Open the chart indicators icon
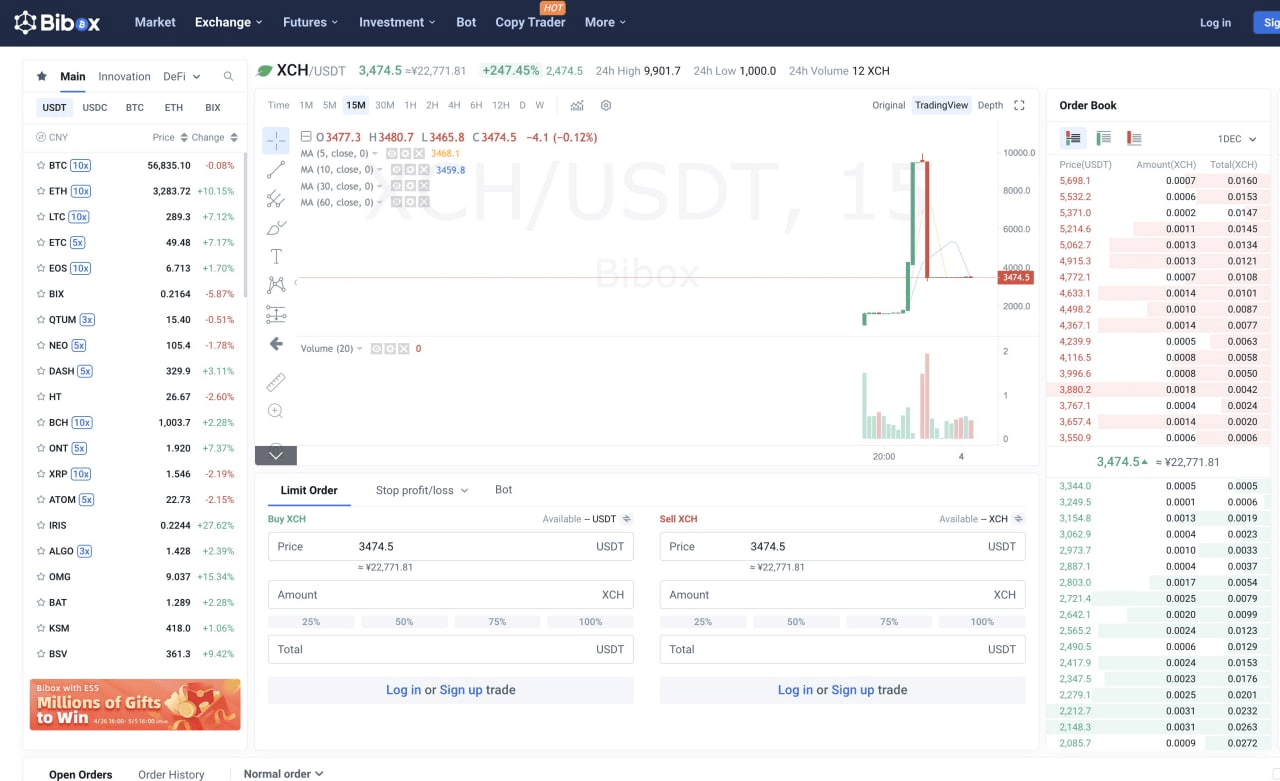 tap(577, 105)
